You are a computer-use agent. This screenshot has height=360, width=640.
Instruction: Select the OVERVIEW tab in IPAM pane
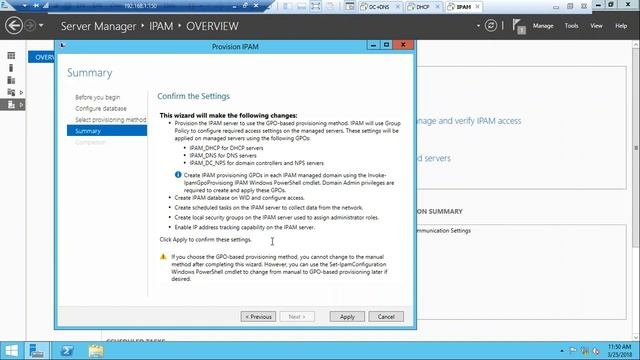(x=41, y=57)
